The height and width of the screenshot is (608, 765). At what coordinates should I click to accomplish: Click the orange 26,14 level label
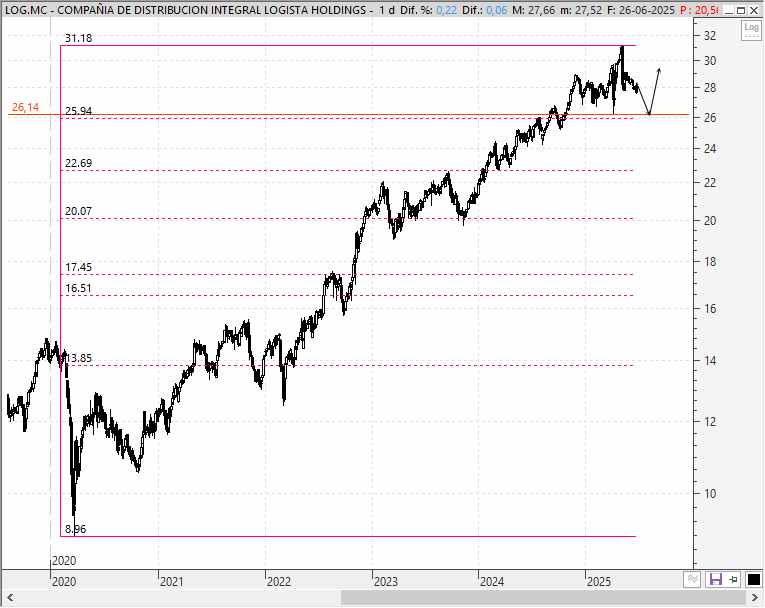pos(25,107)
